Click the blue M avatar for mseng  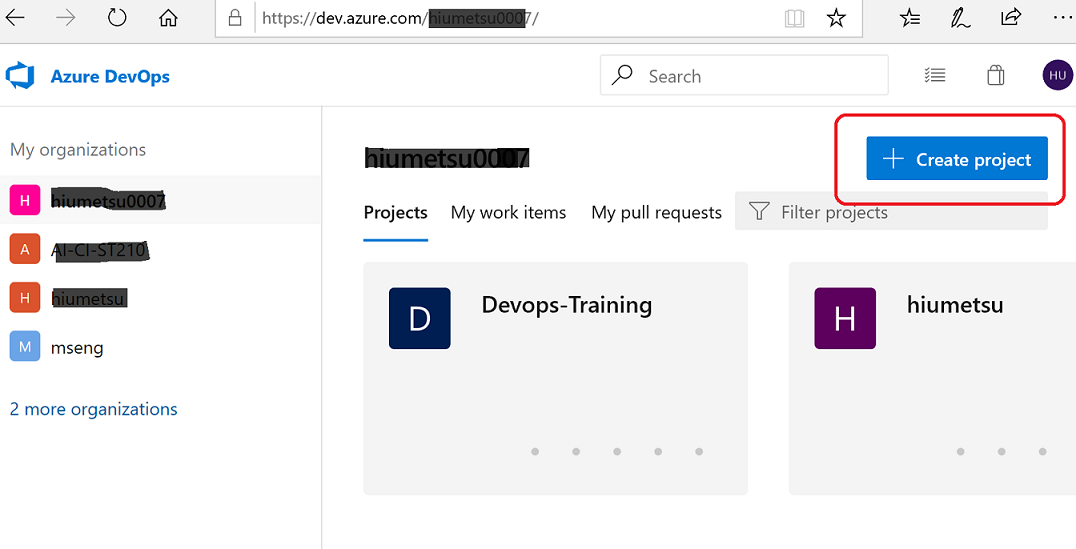coord(25,347)
